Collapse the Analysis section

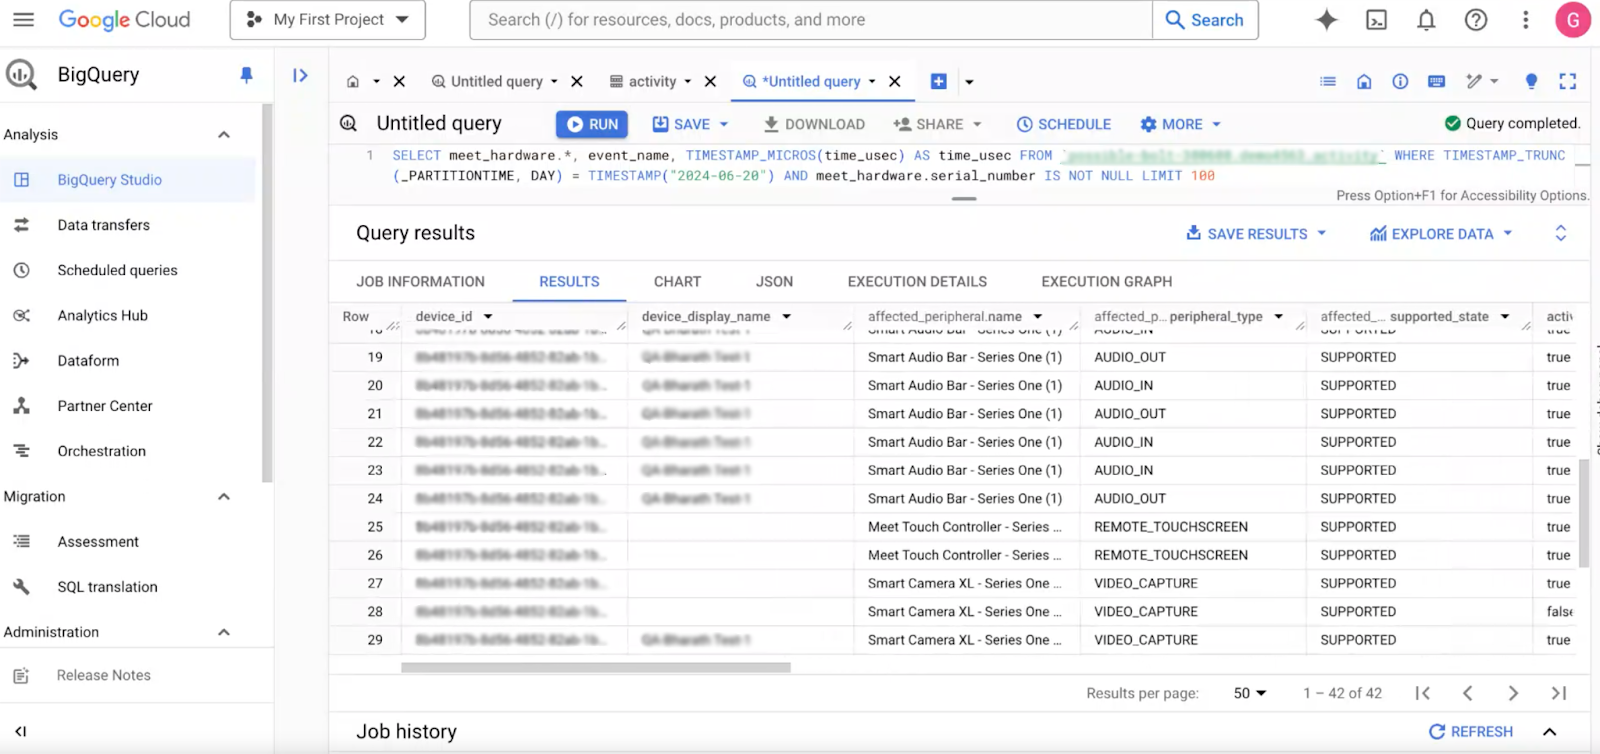point(224,135)
